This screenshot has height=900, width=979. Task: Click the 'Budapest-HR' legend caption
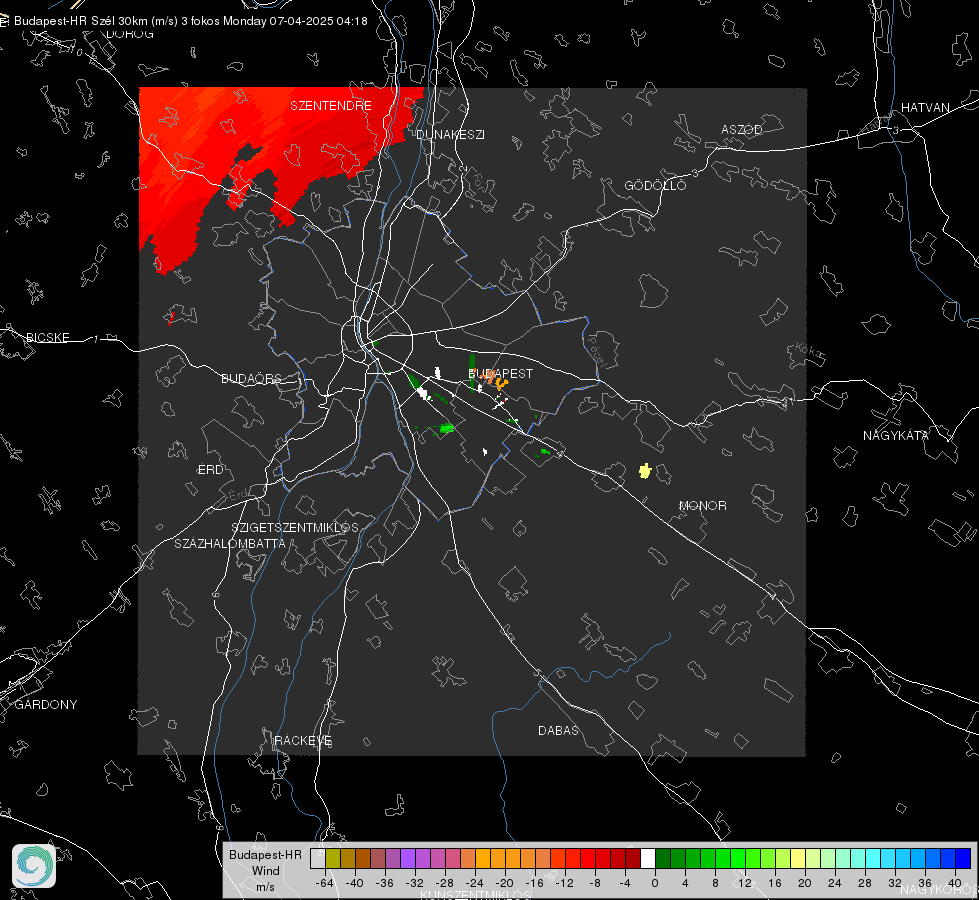tap(265, 854)
